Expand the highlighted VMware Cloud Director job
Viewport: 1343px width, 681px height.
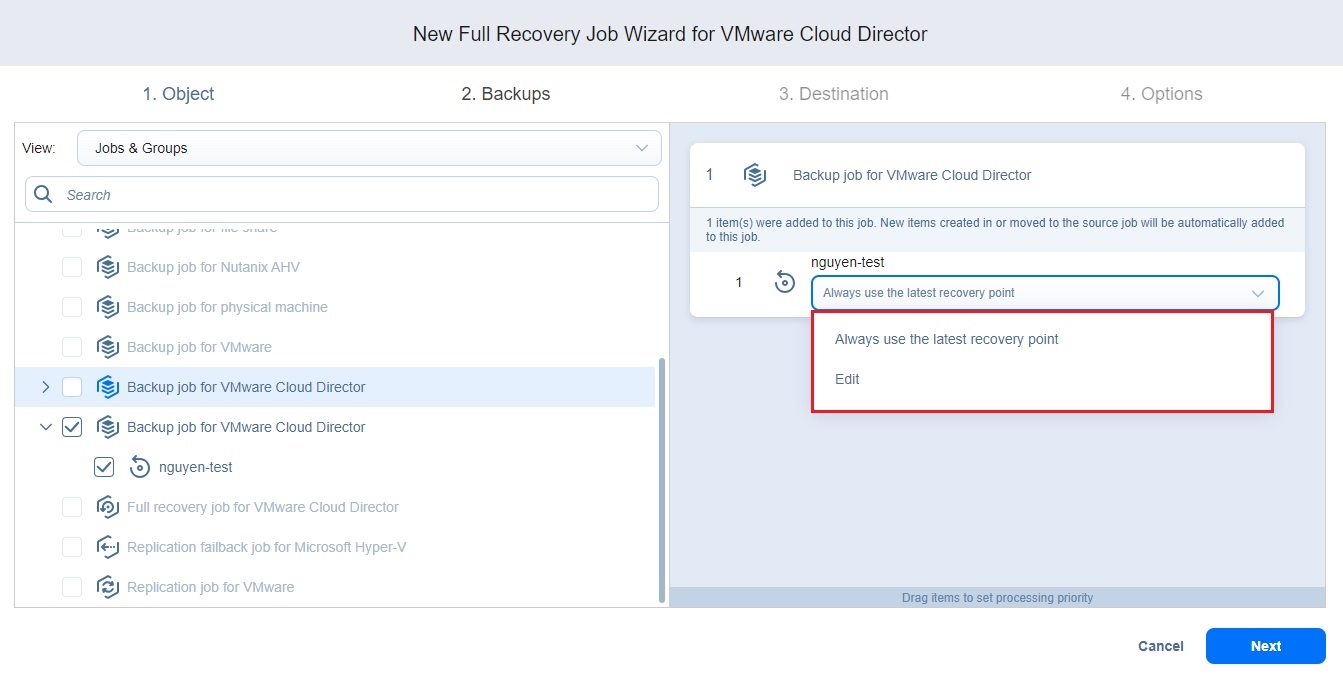(45, 387)
